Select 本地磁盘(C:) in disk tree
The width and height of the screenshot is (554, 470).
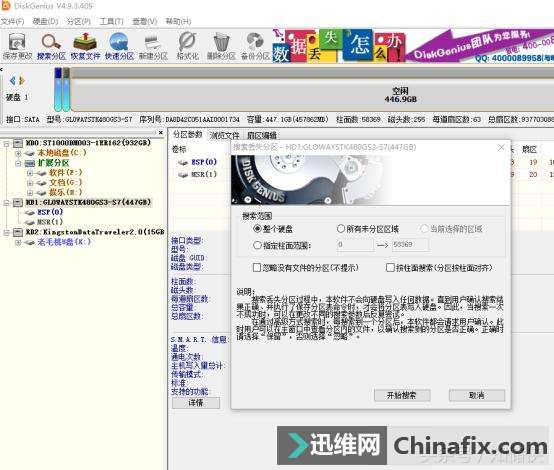click(x=62, y=153)
